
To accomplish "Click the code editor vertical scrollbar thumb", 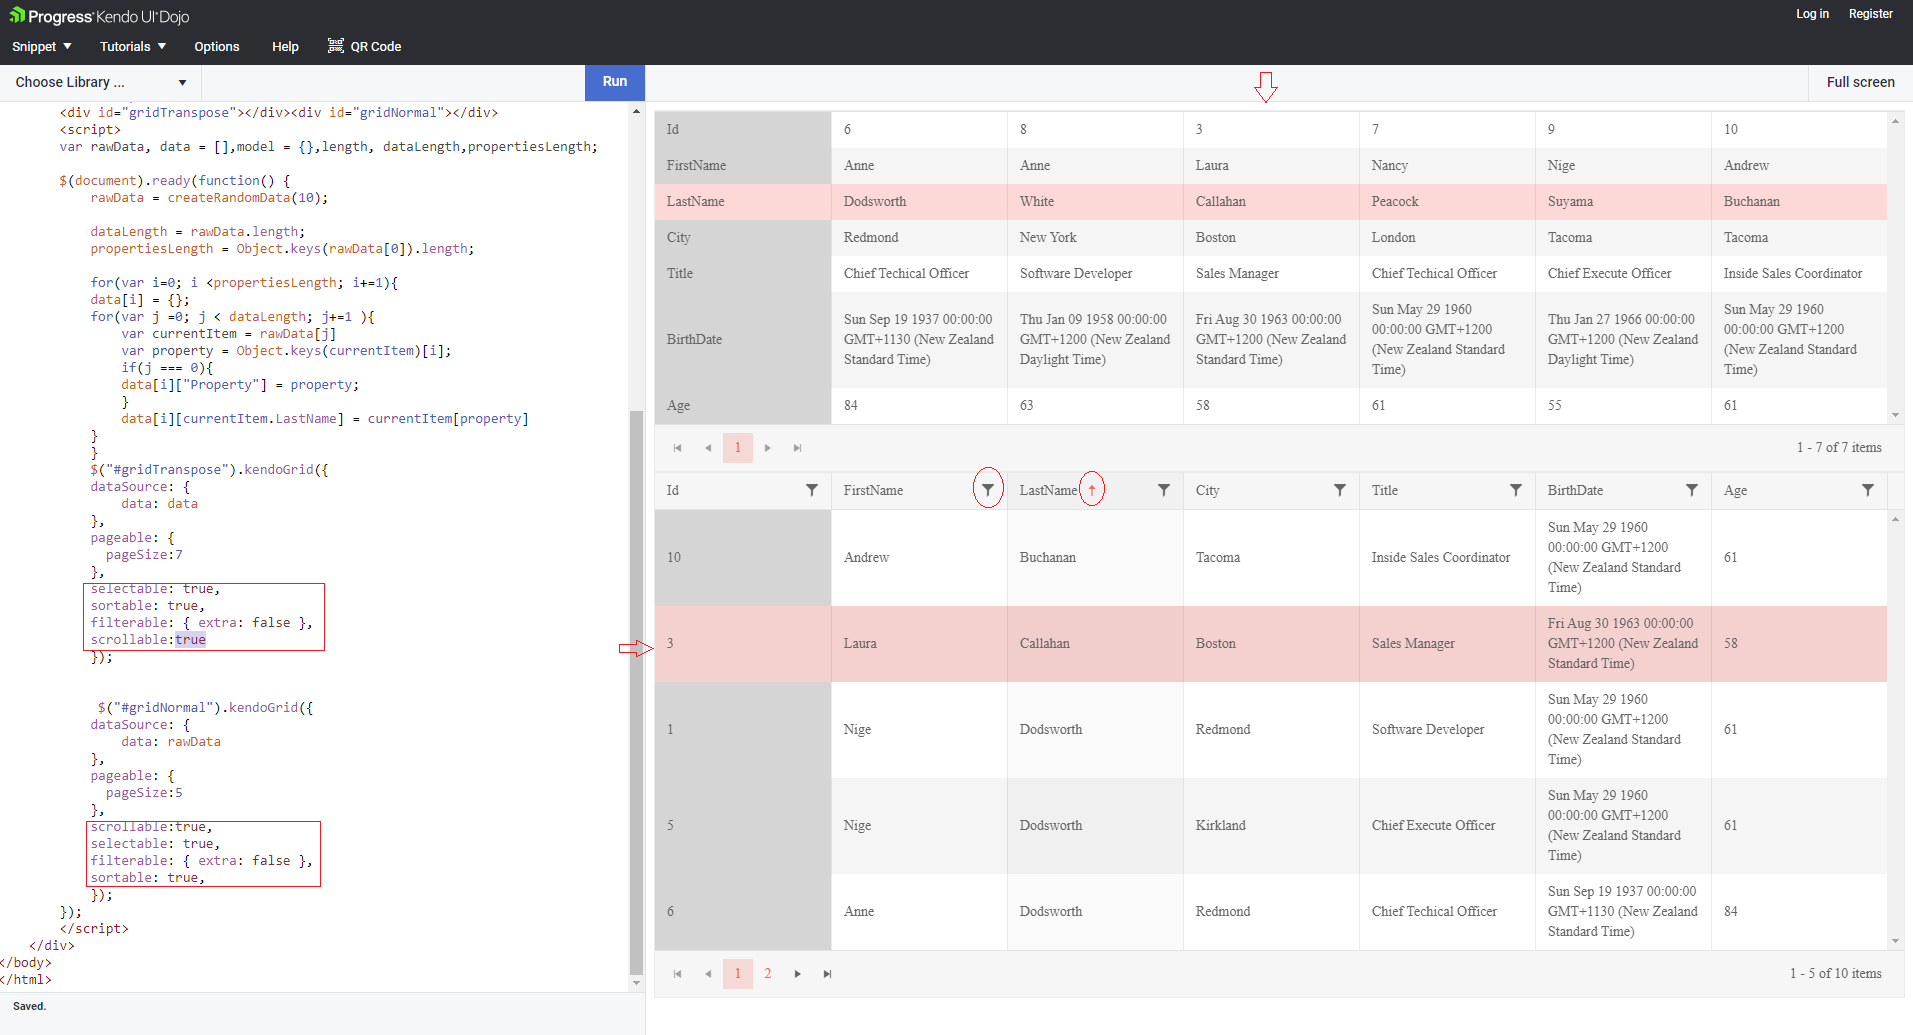I will coord(636,692).
